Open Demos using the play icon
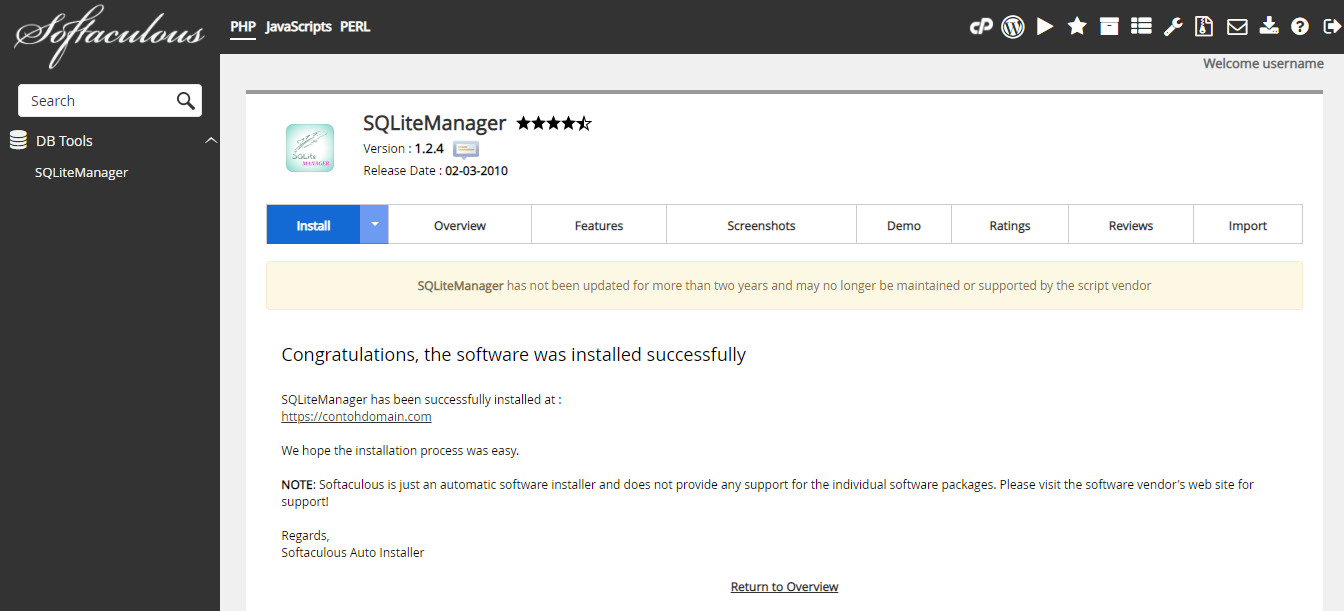Image resolution: width=1344 pixels, height=611 pixels. 1045,26
